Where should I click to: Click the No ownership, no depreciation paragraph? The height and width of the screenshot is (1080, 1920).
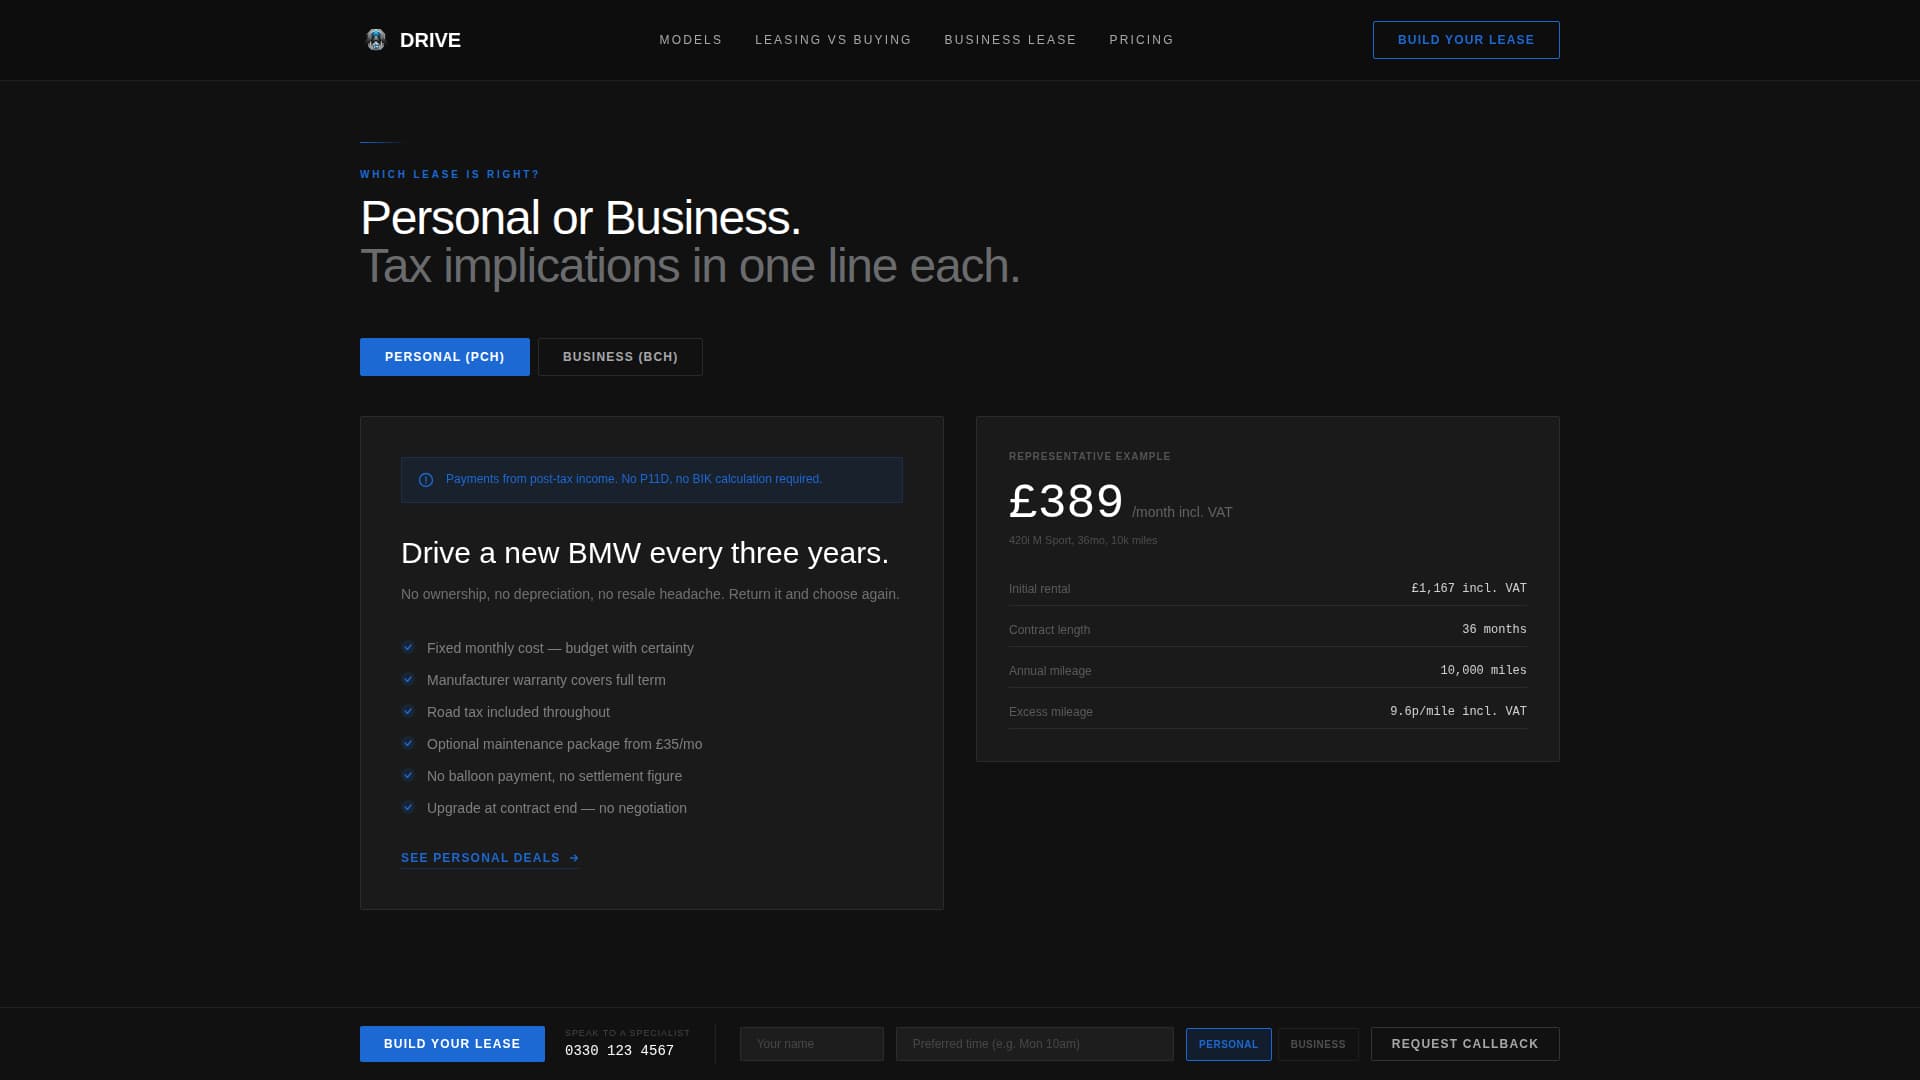[650, 594]
